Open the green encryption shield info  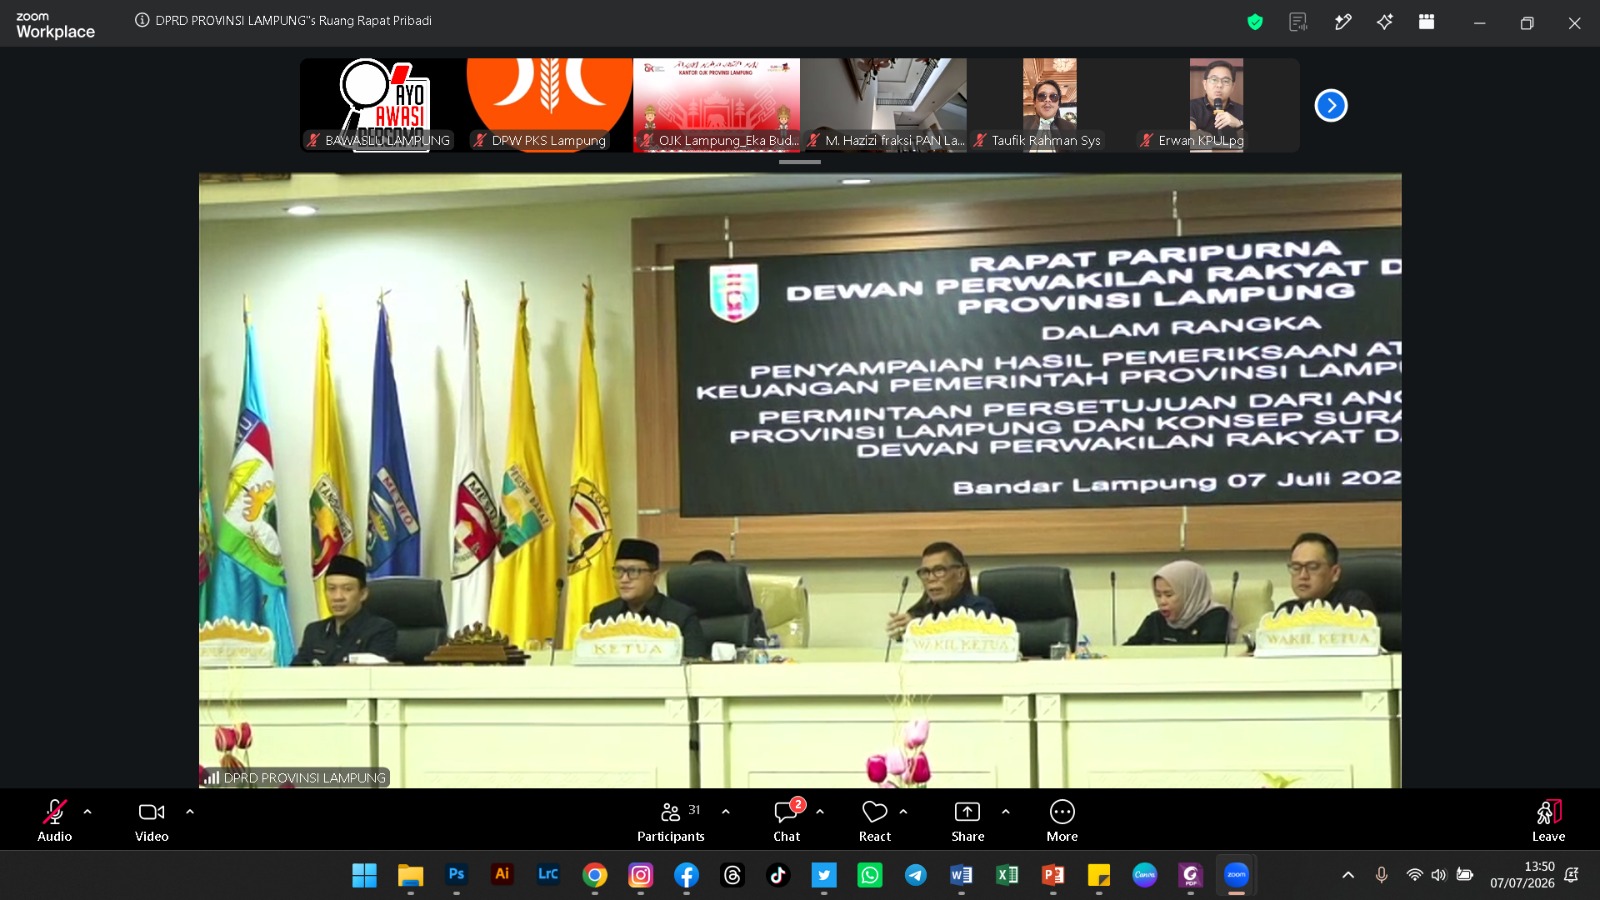(x=1255, y=22)
